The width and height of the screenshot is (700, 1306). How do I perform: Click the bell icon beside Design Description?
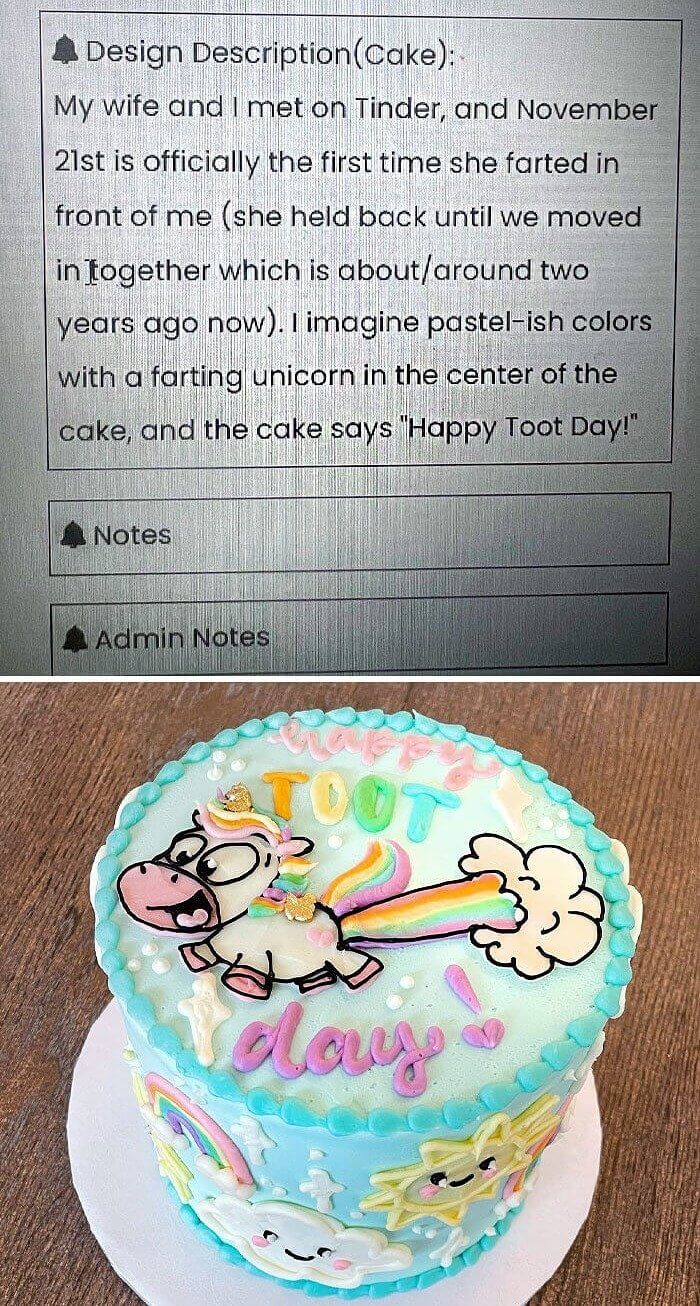pyautogui.click(x=68, y=50)
